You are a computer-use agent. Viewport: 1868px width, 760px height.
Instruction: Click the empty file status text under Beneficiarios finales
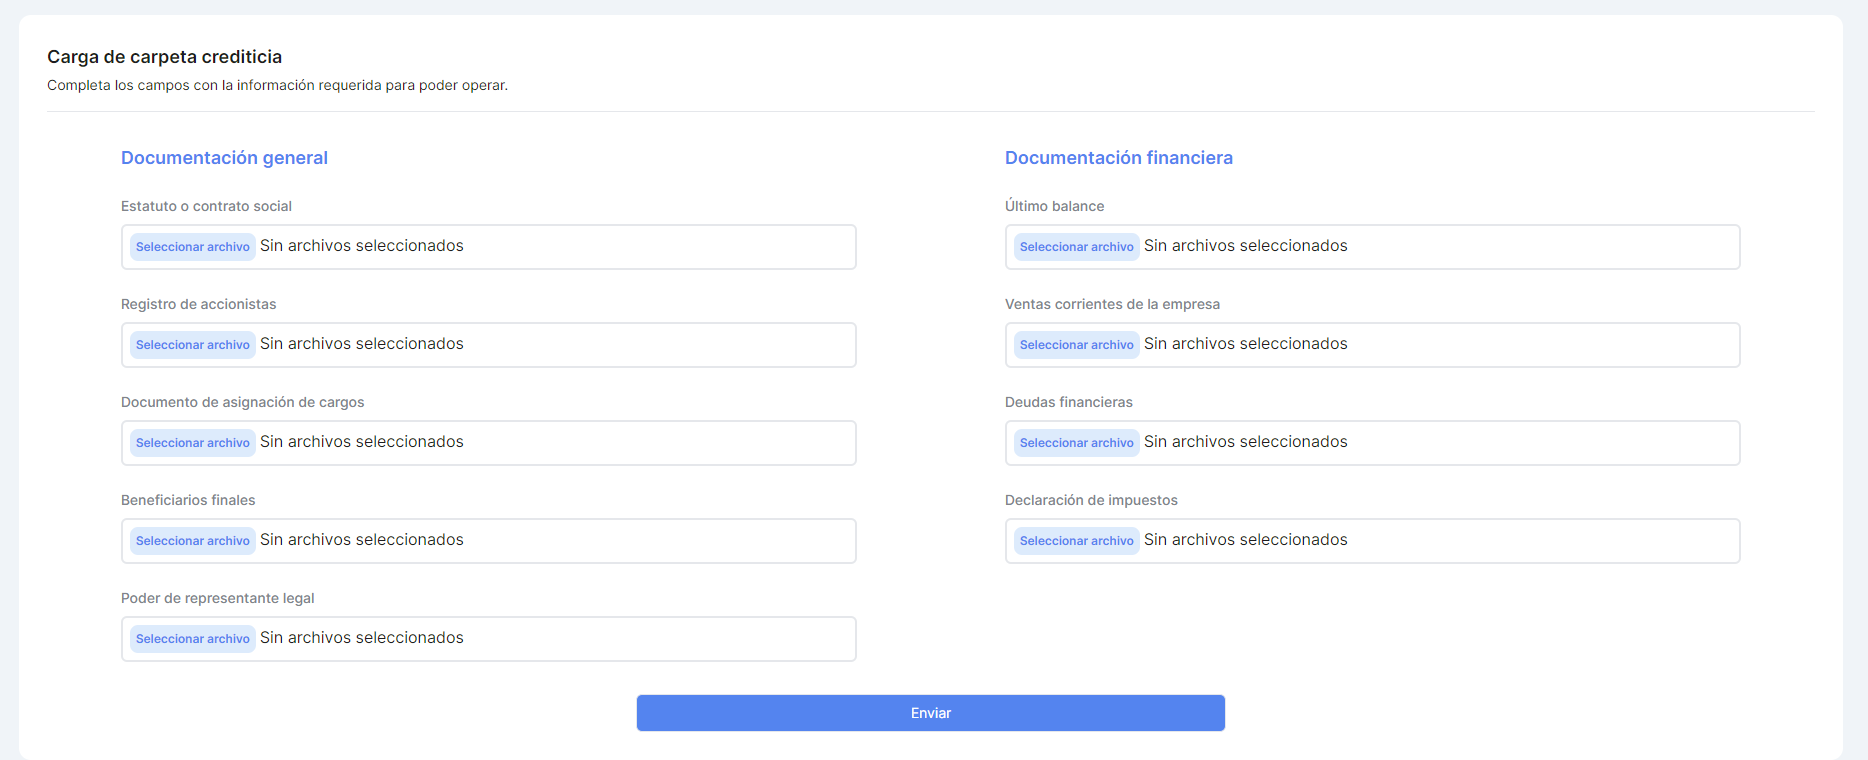pyautogui.click(x=362, y=540)
